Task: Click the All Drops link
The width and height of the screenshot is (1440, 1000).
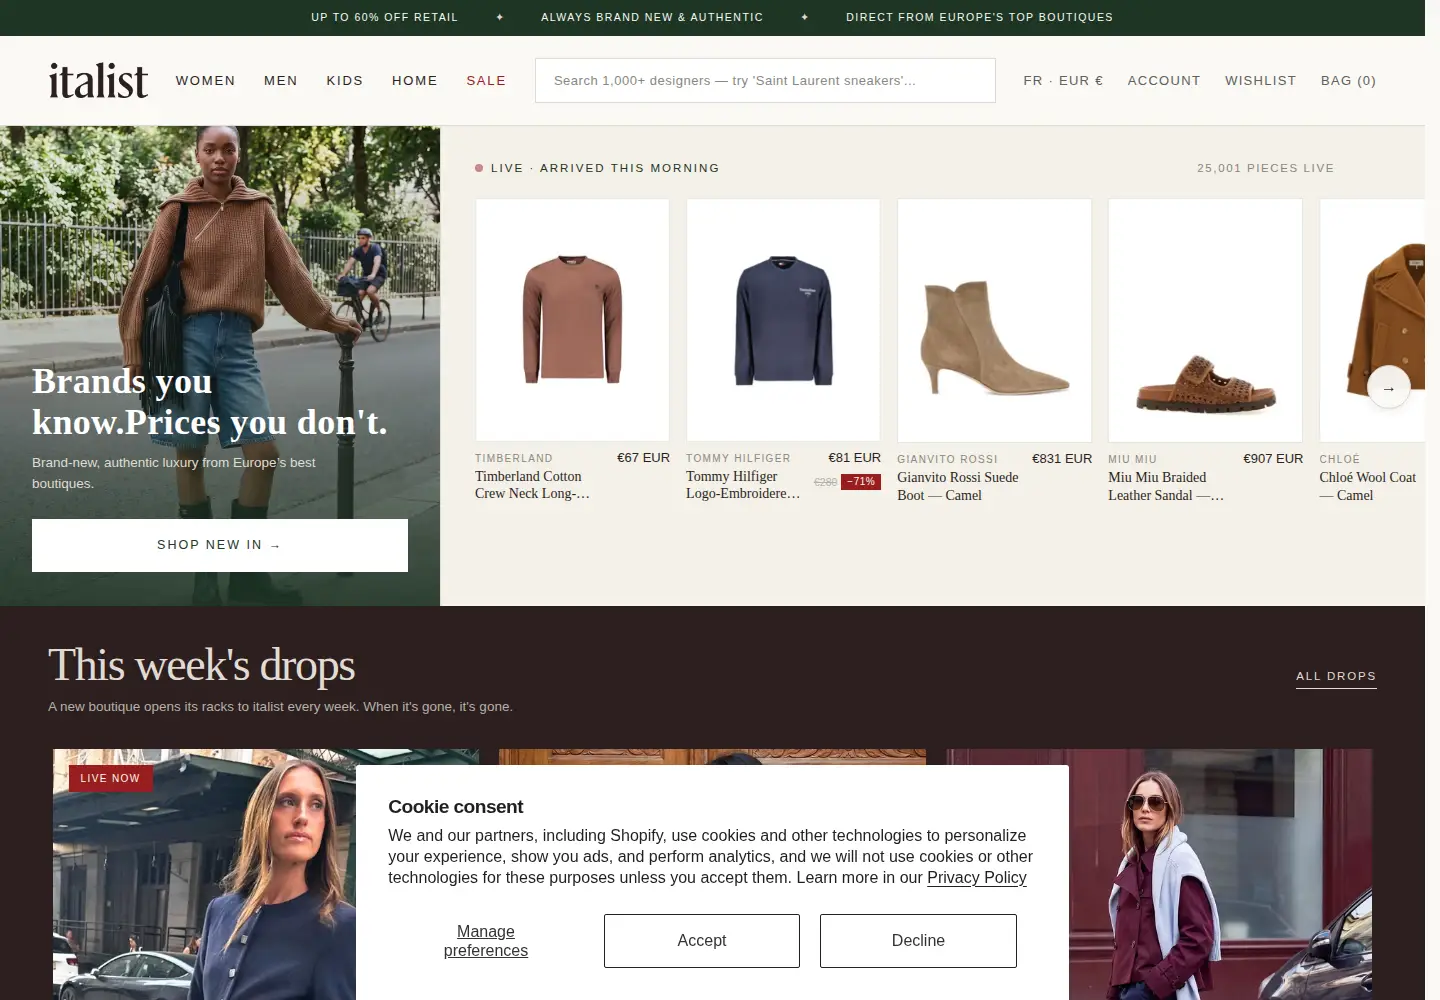Action: pos(1336,677)
